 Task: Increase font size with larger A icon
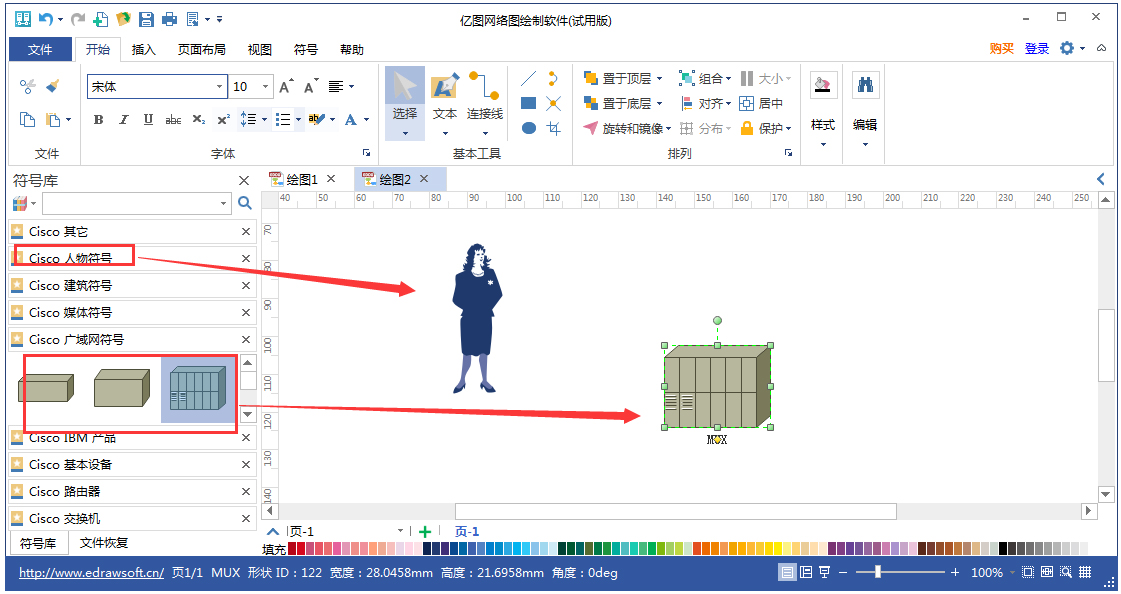click(286, 86)
